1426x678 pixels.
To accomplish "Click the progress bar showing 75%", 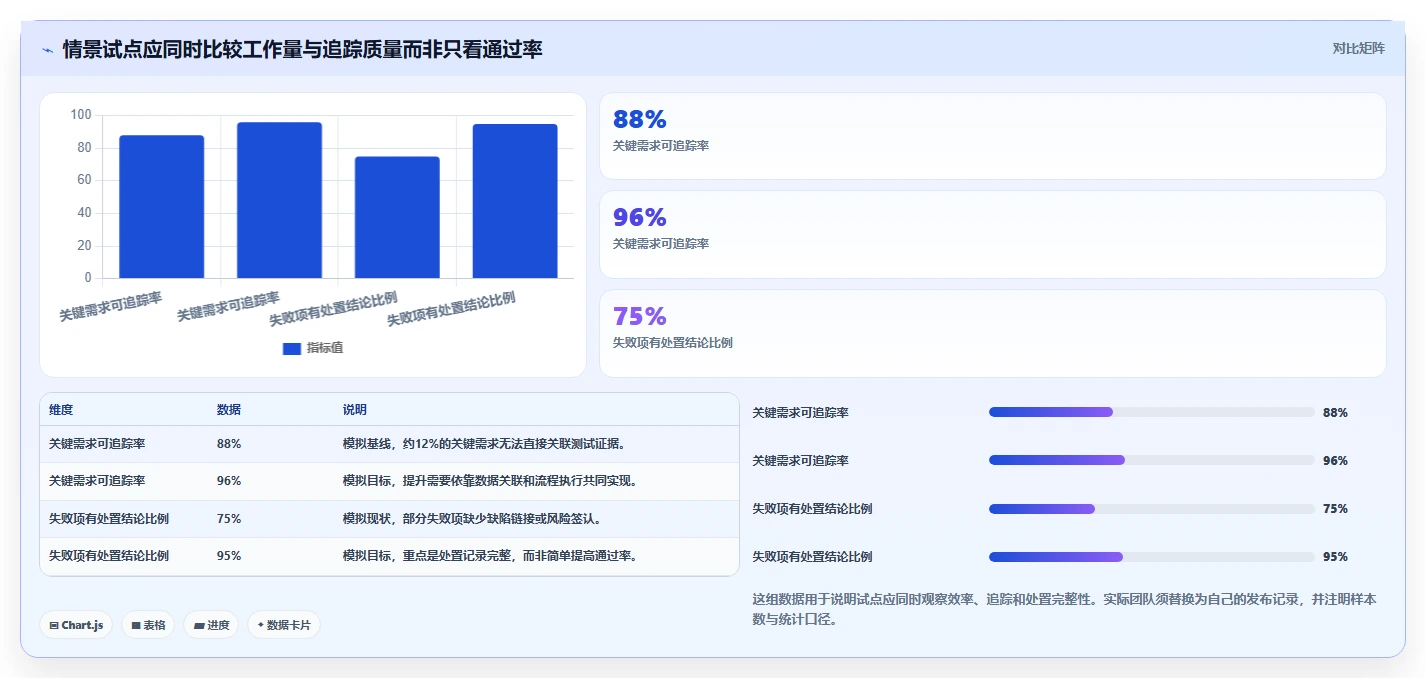I will click(1151, 509).
